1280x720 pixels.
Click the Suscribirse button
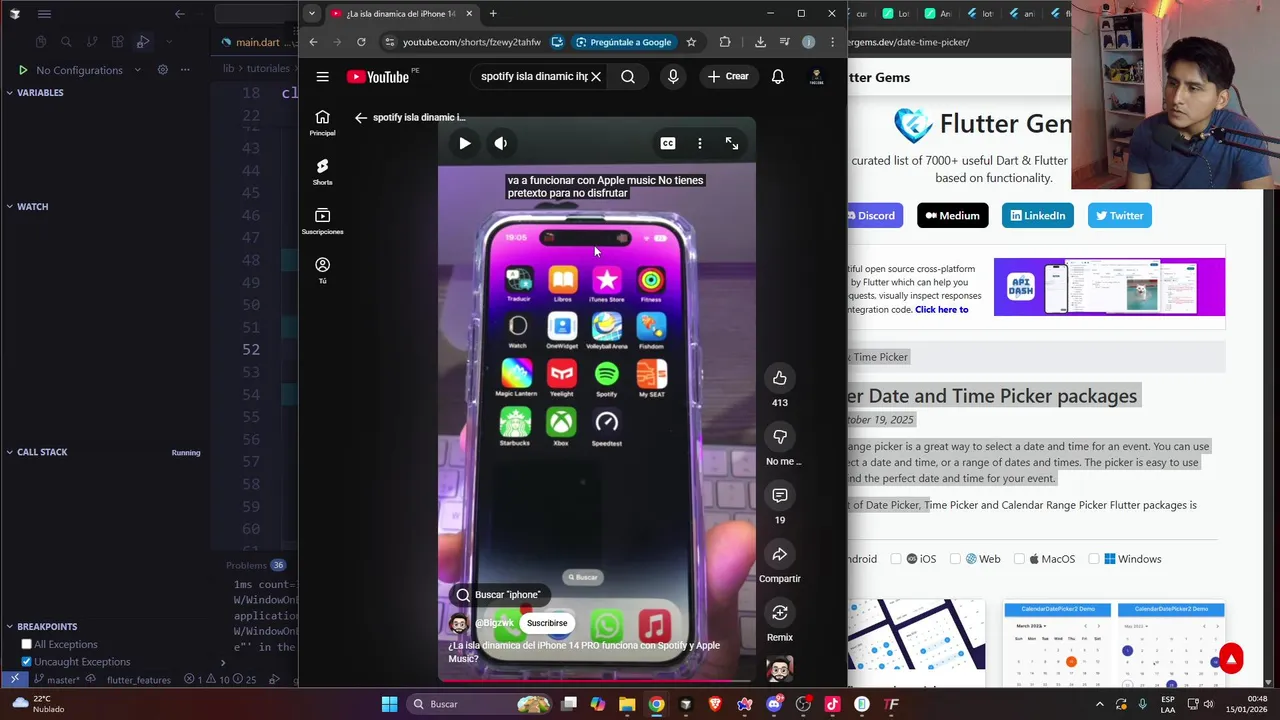pyautogui.click(x=547, y=623)
